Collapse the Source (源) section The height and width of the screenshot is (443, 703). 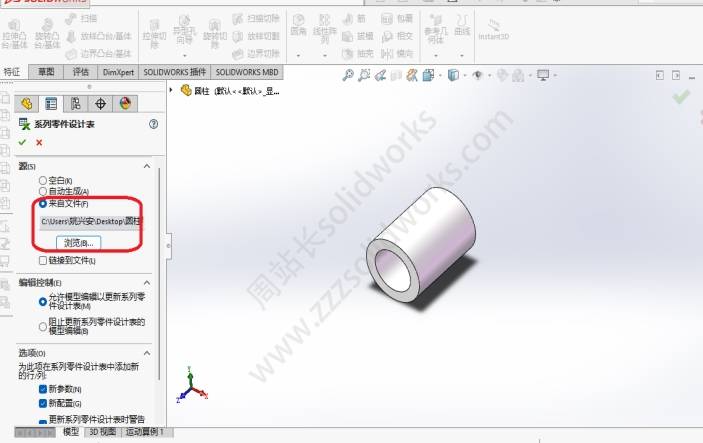(x=147, y=166)
